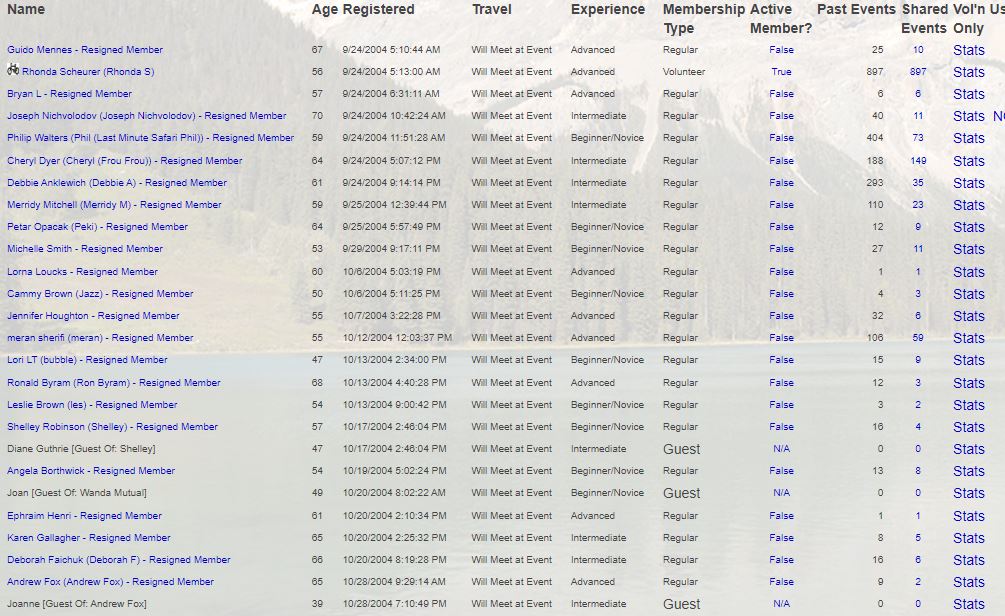Click N/A active status for Diane Guthrie

(781, 449)
